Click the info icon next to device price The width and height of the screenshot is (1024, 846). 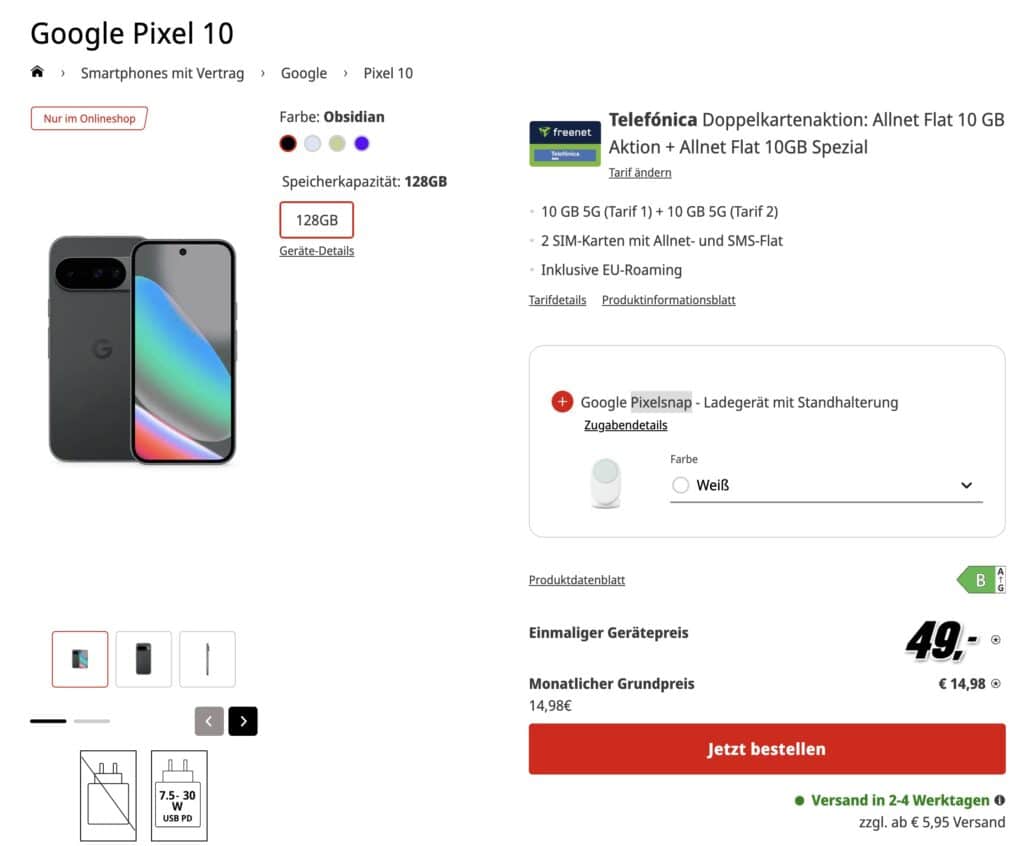point(995,640)
